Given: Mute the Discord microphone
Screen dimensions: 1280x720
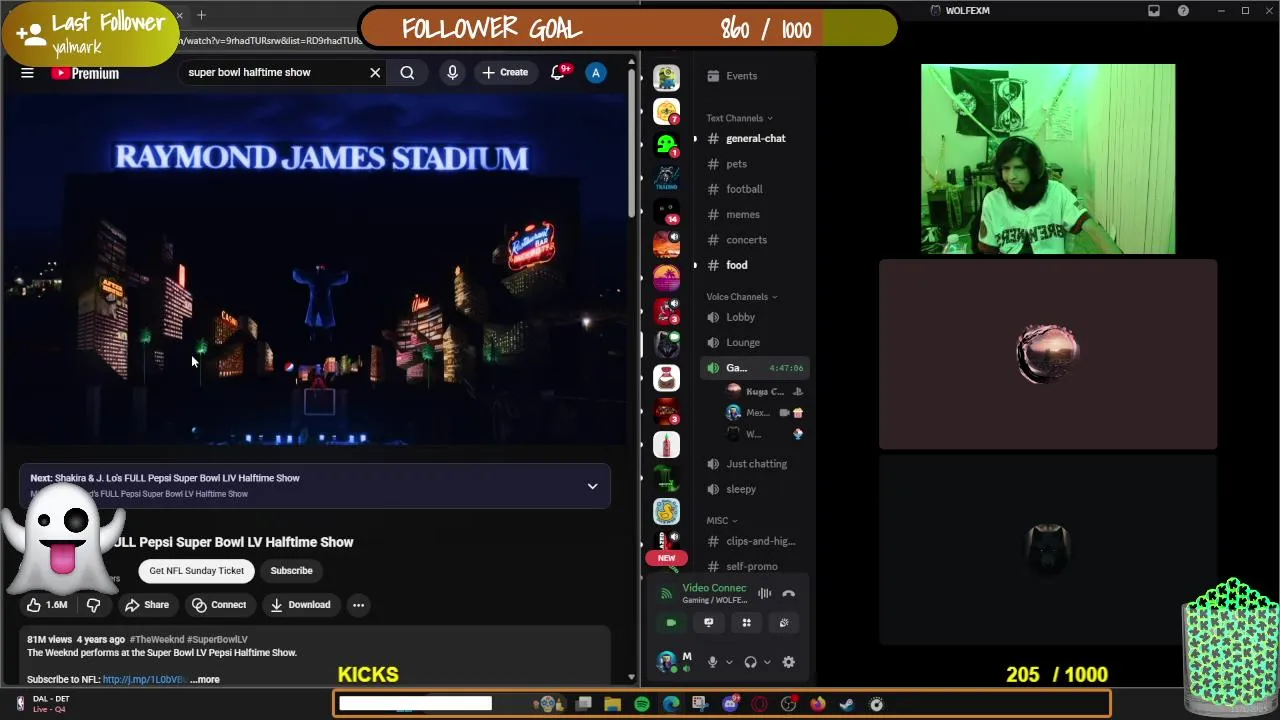Looking at the screenshot, I should click(x=712, y=662).
